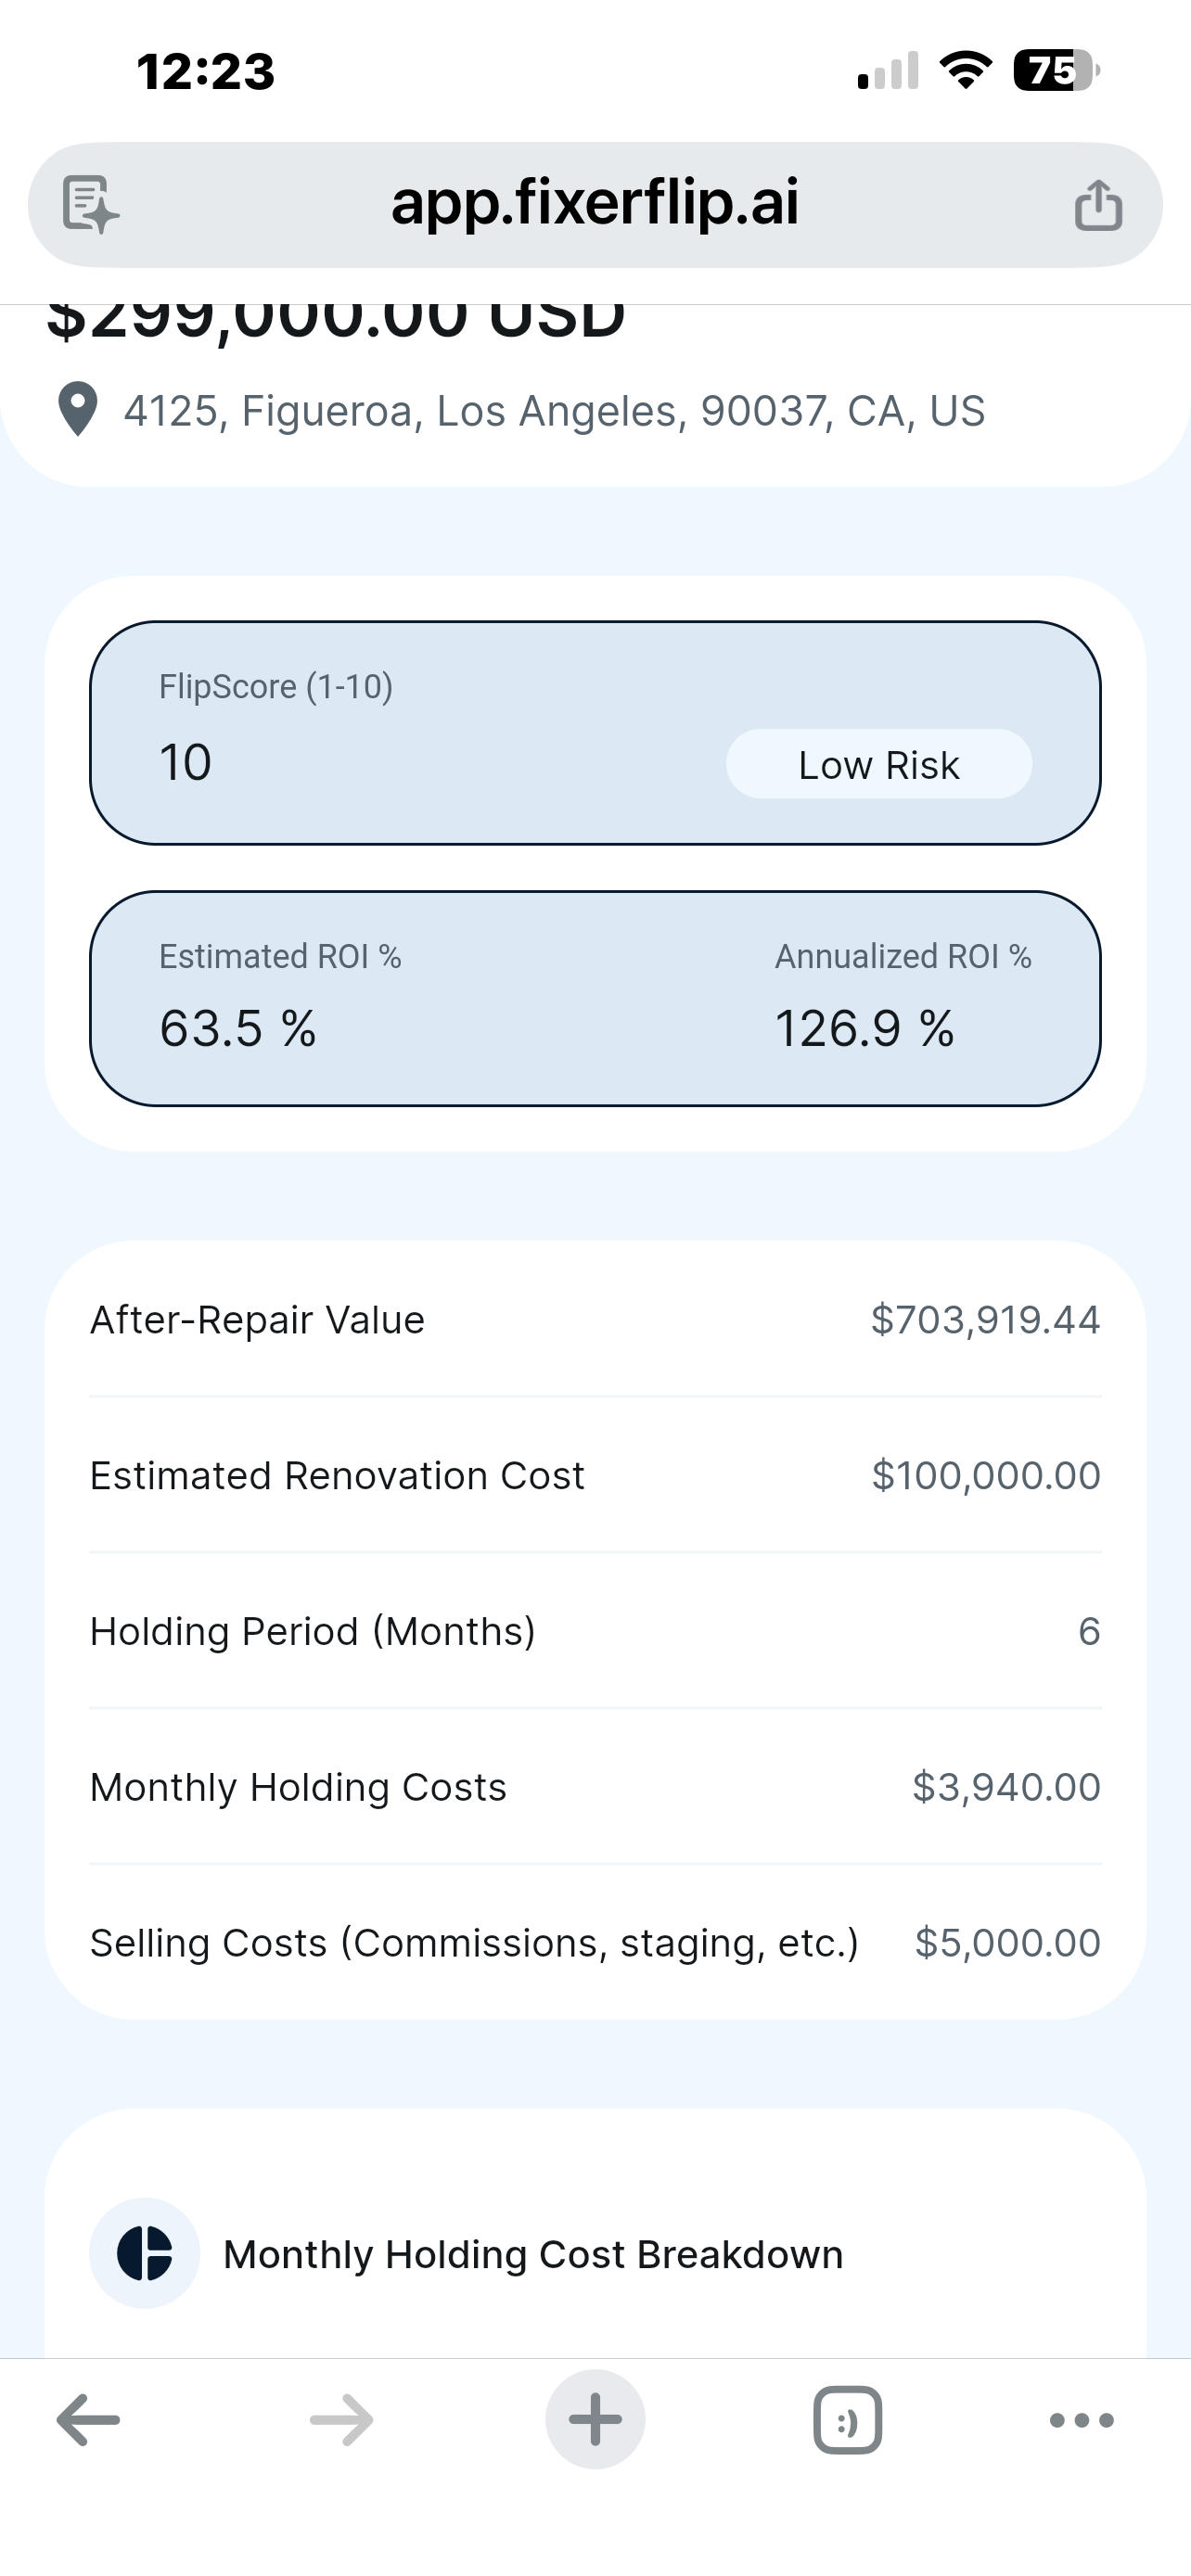This screenshot has height=2576, width=1191.
Task: Open a new tab with plus button
Action: point(595,2420)
